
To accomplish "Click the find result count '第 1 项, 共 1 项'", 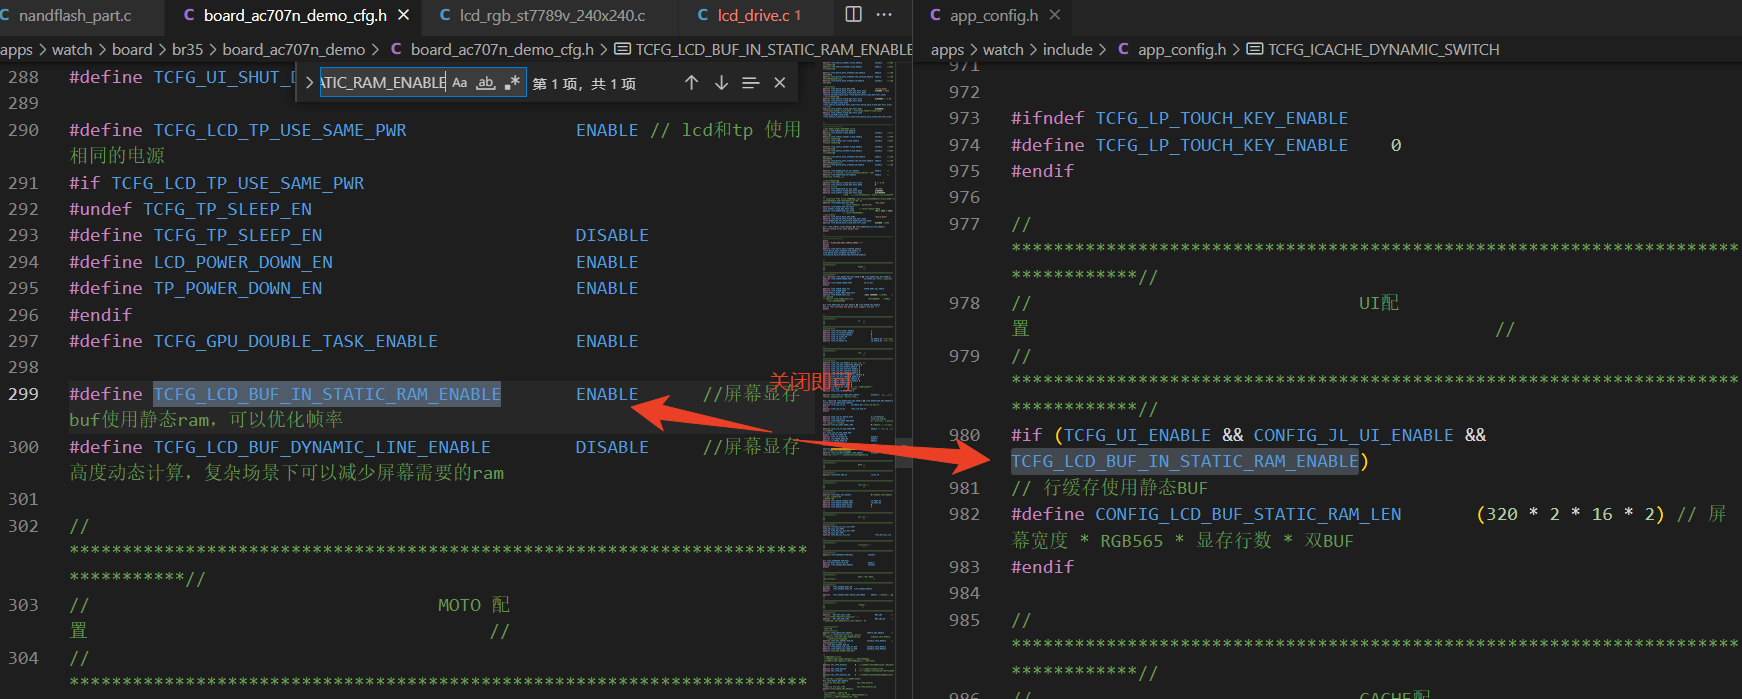I will click(x=584, y=84).
